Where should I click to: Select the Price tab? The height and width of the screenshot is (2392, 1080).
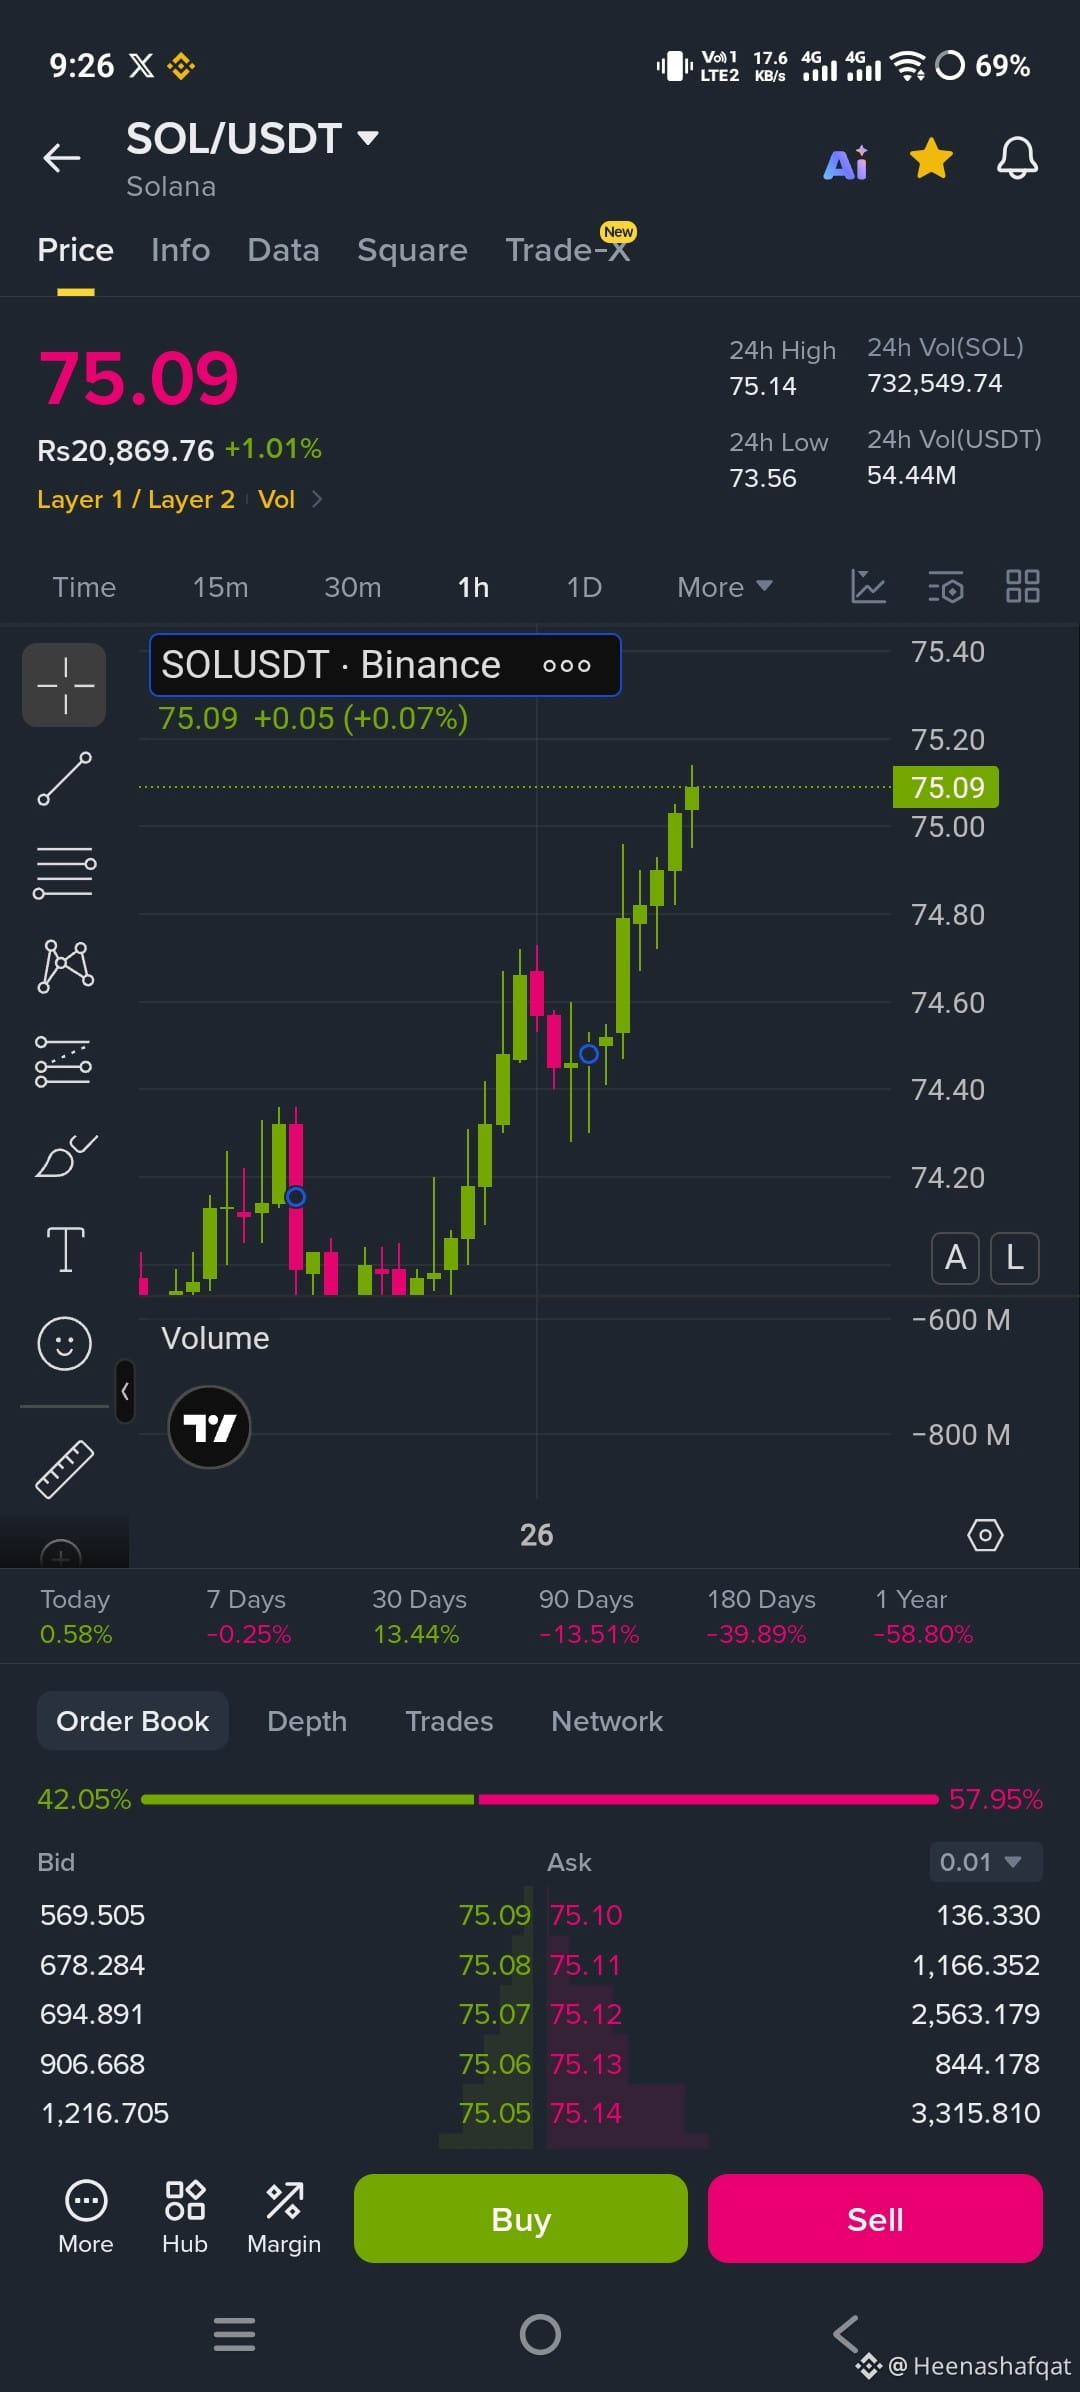[x=75, y=250]
